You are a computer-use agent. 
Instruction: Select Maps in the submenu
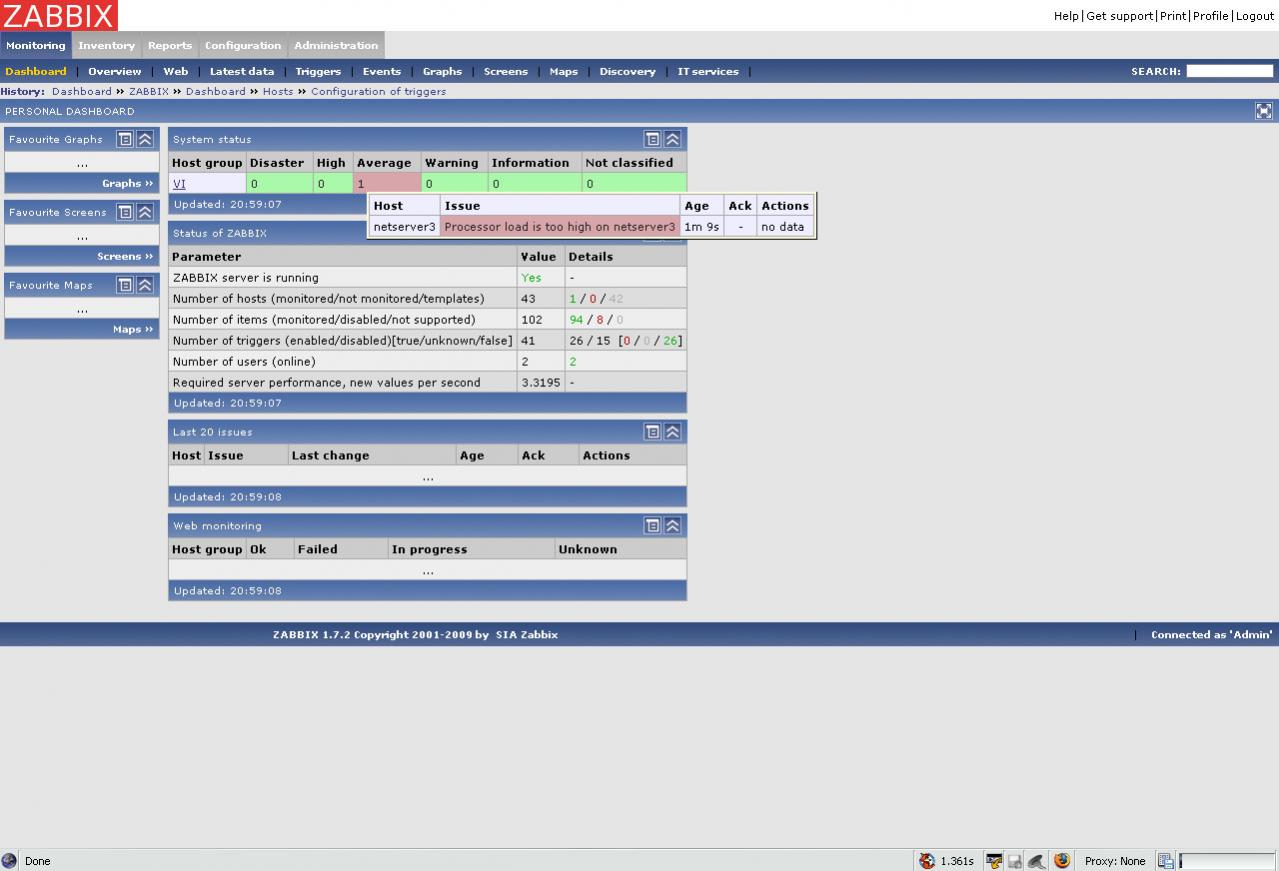click(564, 71)
